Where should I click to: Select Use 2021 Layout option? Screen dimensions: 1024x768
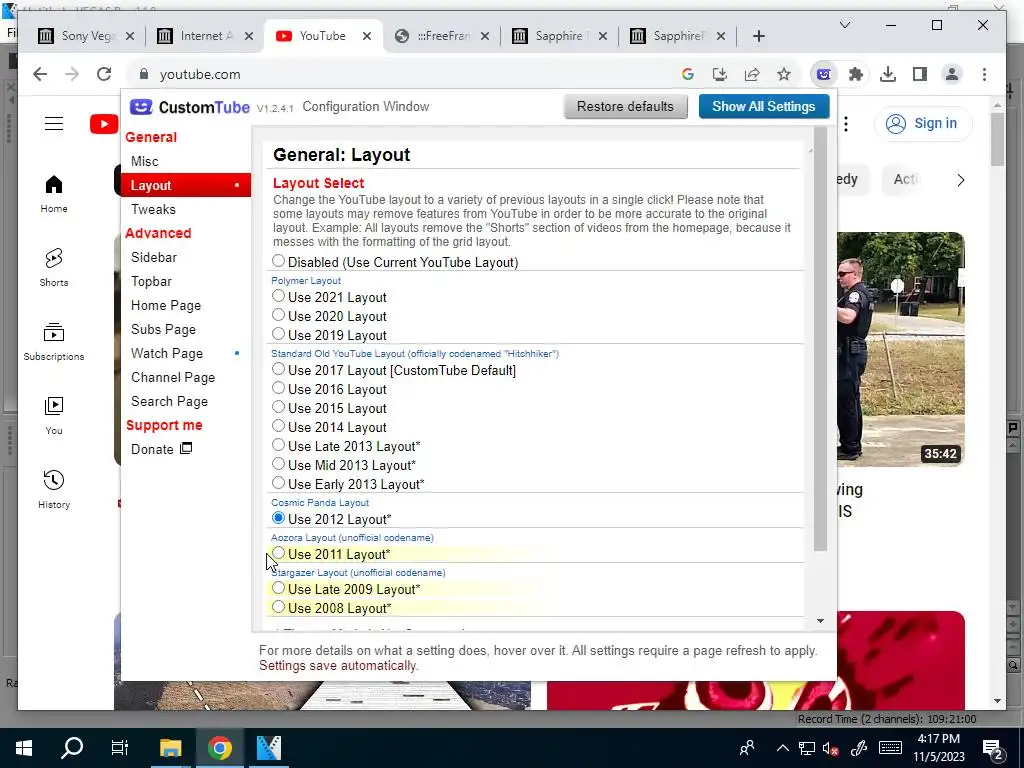coord(279,296)
